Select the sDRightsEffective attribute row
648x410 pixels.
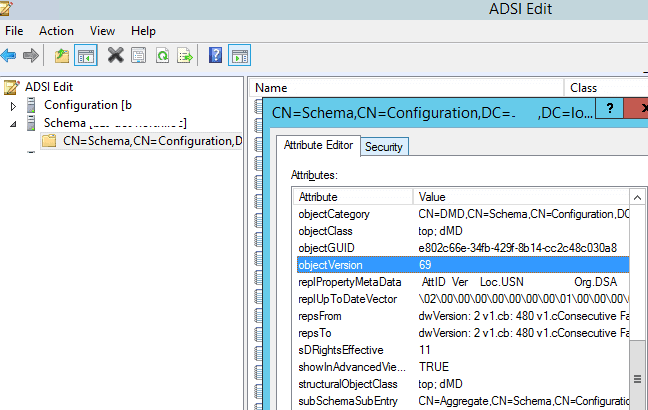(463, 350)
